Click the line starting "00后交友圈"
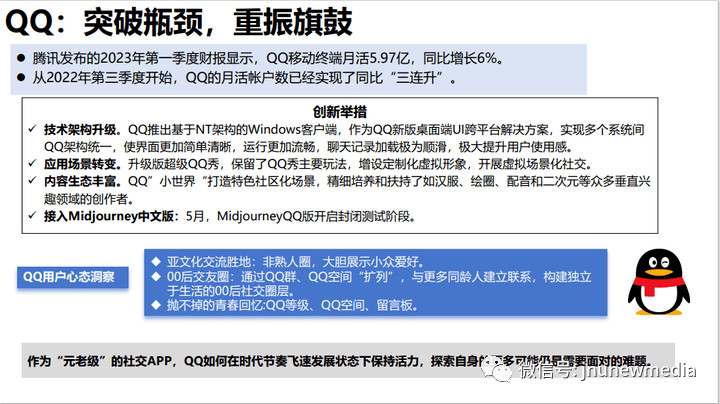720x404 pixels. [379, 277]
